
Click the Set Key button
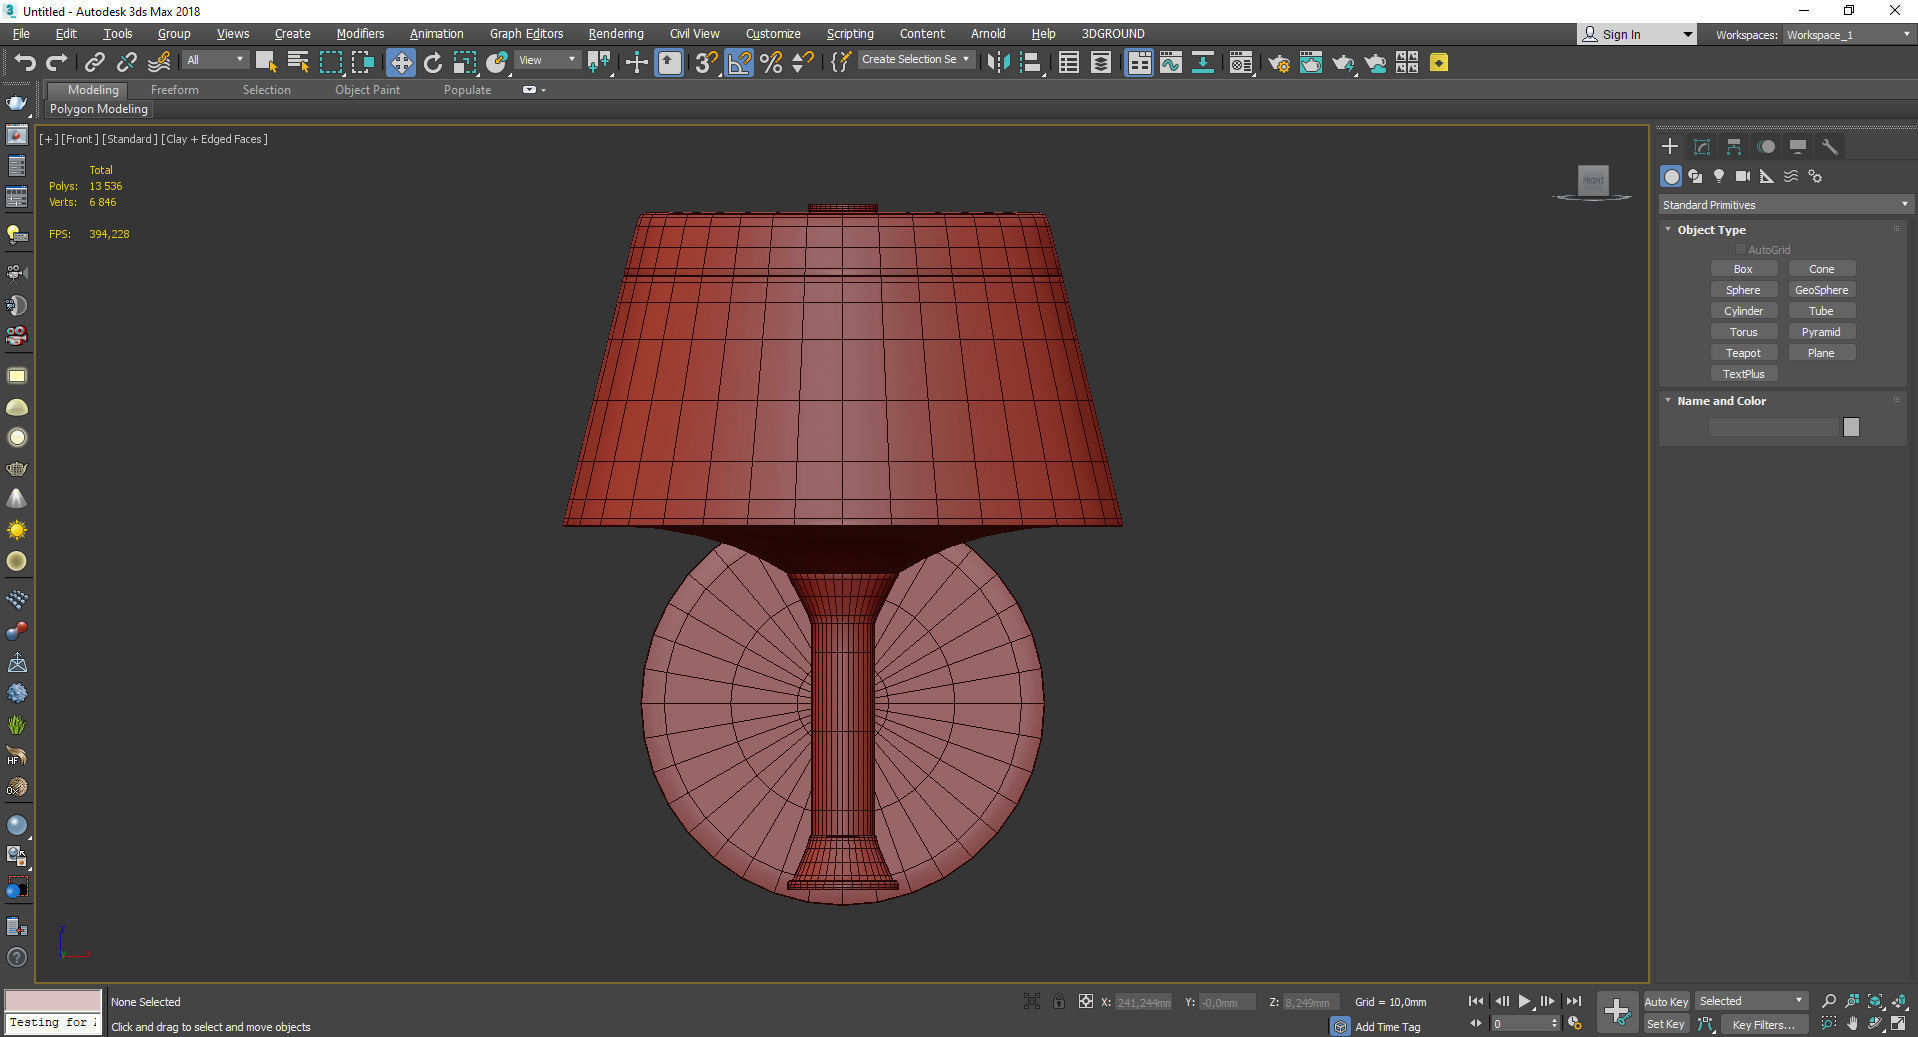(1666, 1024)
